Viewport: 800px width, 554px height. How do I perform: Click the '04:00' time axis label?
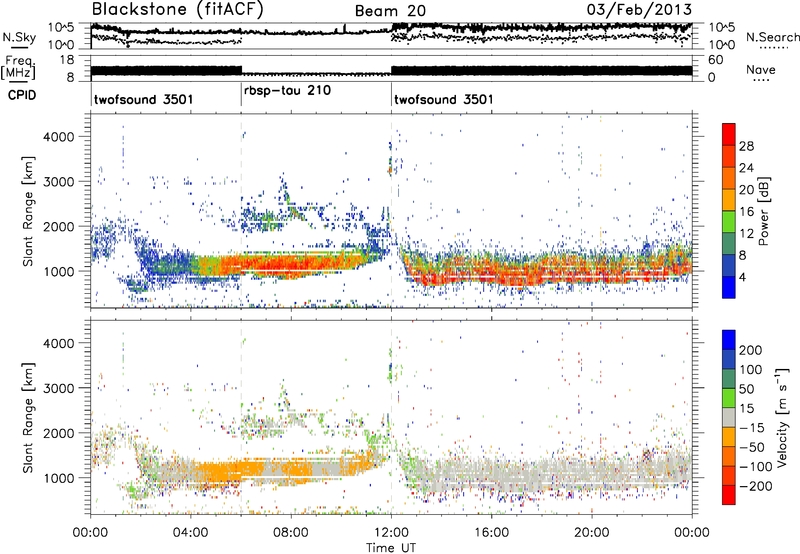[190, 533]
